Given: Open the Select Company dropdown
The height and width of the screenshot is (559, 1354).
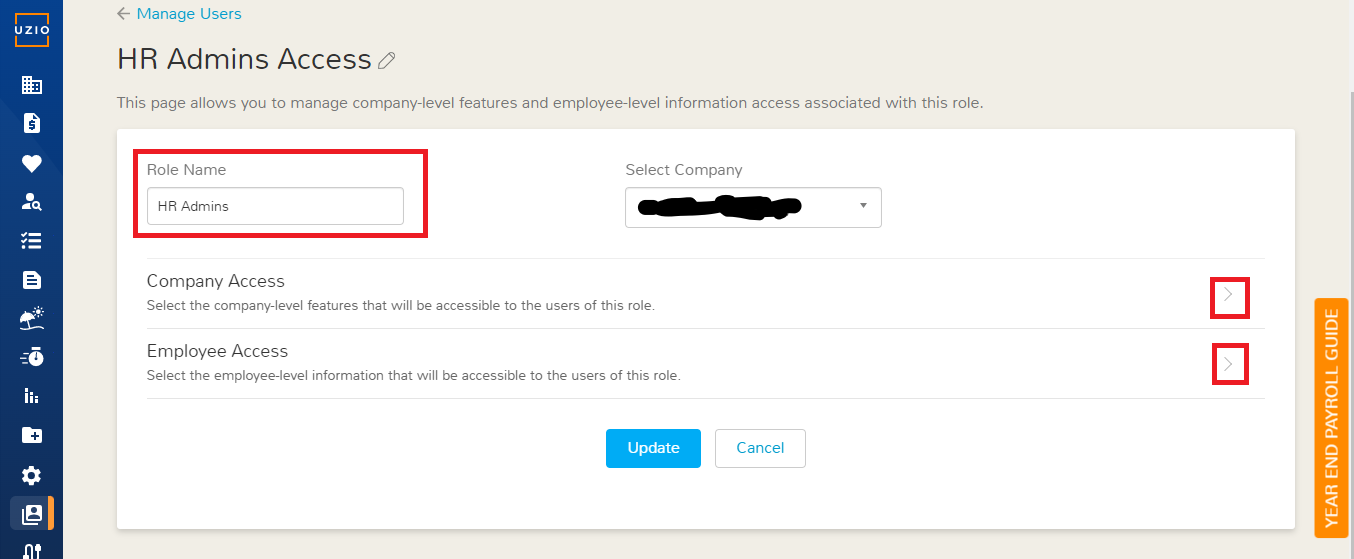Looking at the screenshot, I should pyautogui.click(x=753, y=207).
